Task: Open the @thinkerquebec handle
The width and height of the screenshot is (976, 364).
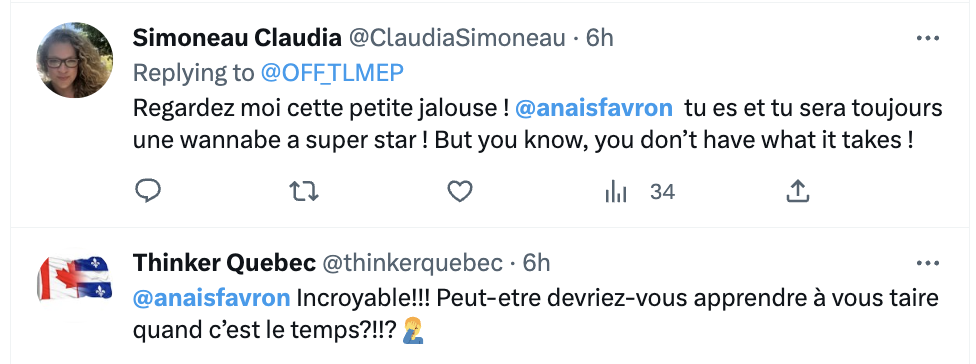Action: click(x=411, y=264)
